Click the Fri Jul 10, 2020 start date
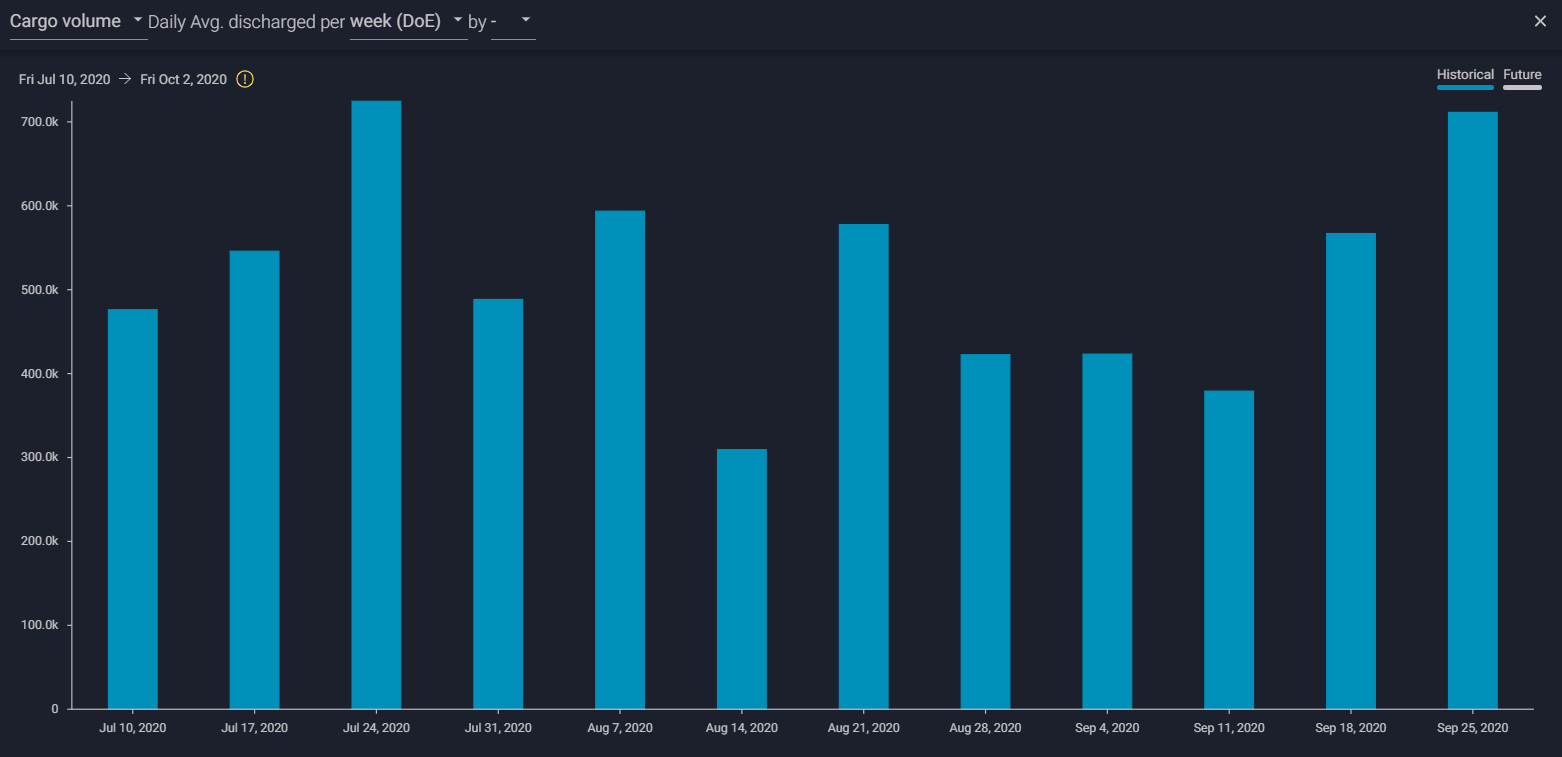The image size is (1562, 757). click(x=65, y=79)
